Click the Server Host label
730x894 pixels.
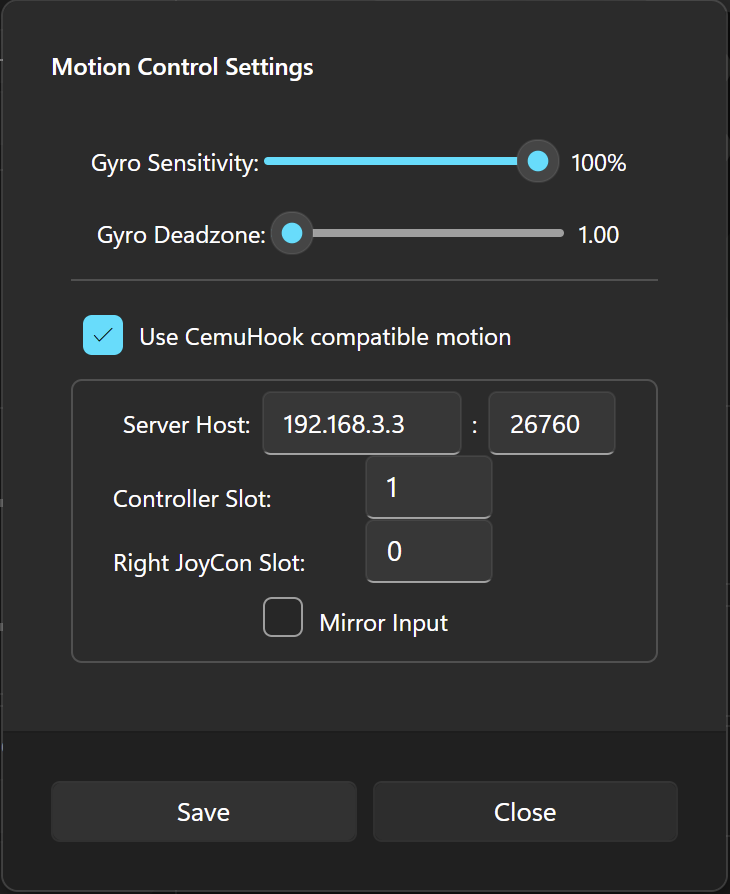coord(186,425)
